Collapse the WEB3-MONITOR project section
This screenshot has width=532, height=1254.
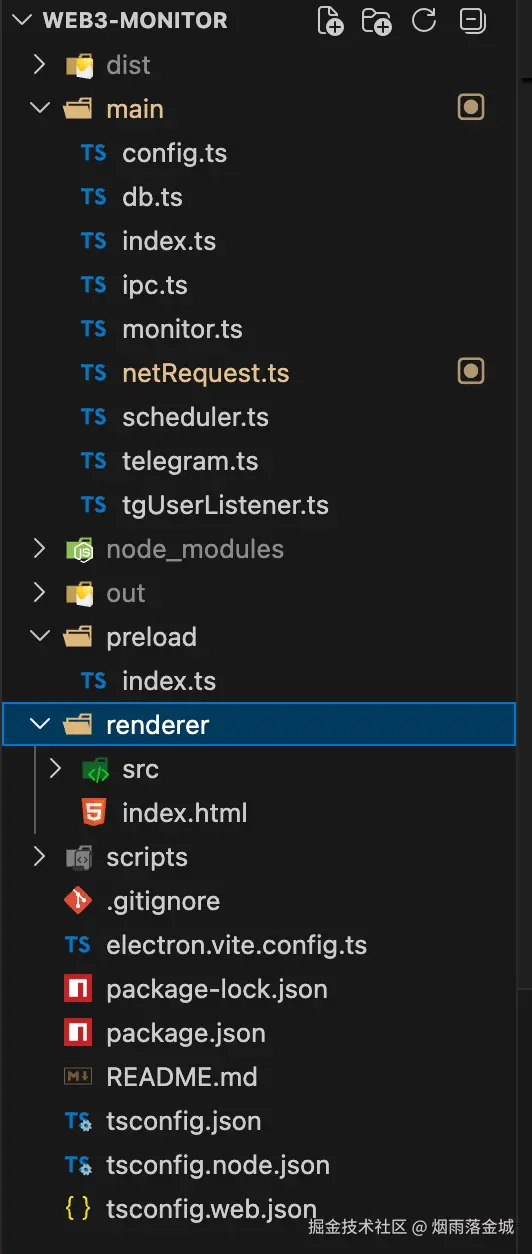click(23, 20)
